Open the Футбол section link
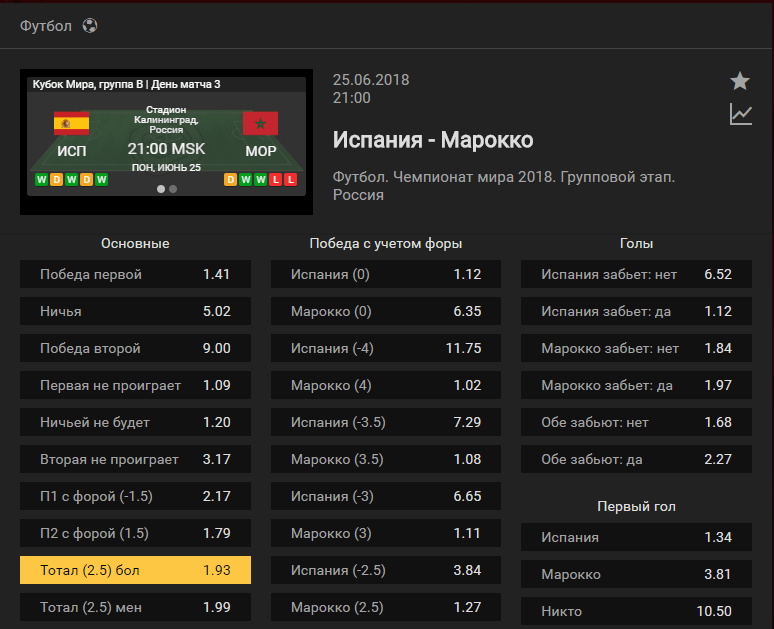This screenshot has height=629, width=774. point(45,26)
